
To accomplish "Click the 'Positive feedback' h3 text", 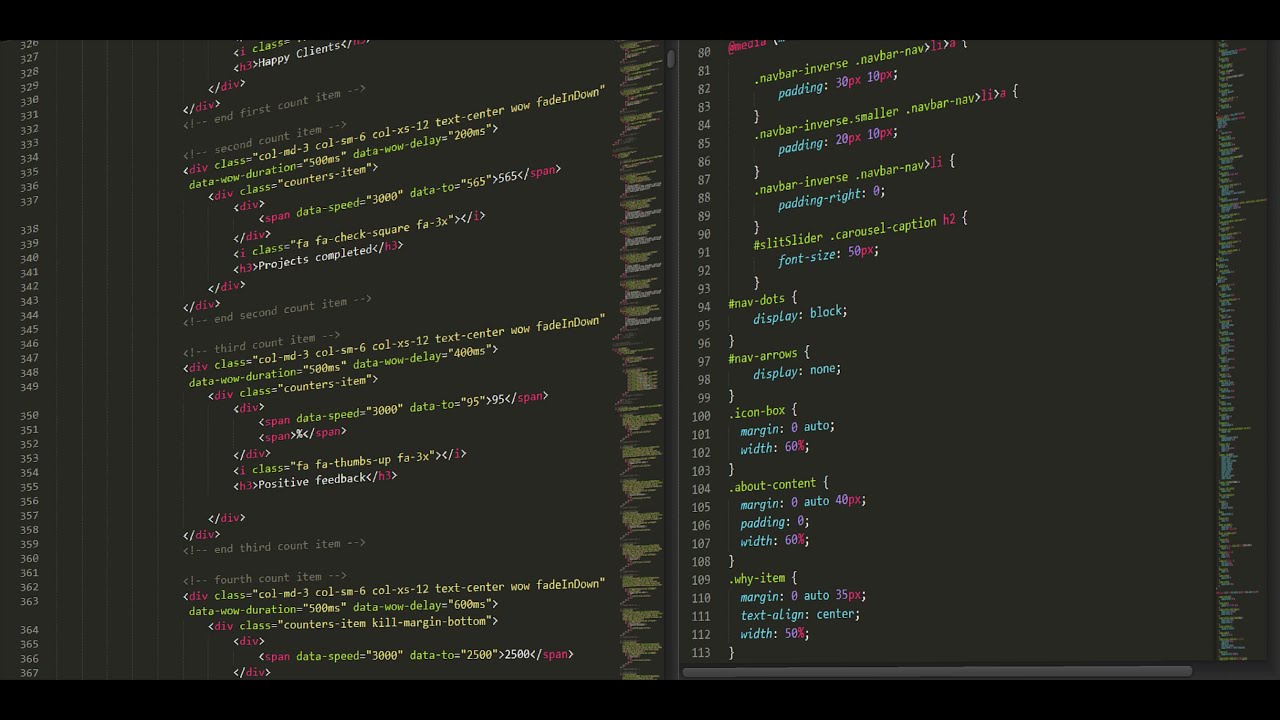I will [312, 481].
